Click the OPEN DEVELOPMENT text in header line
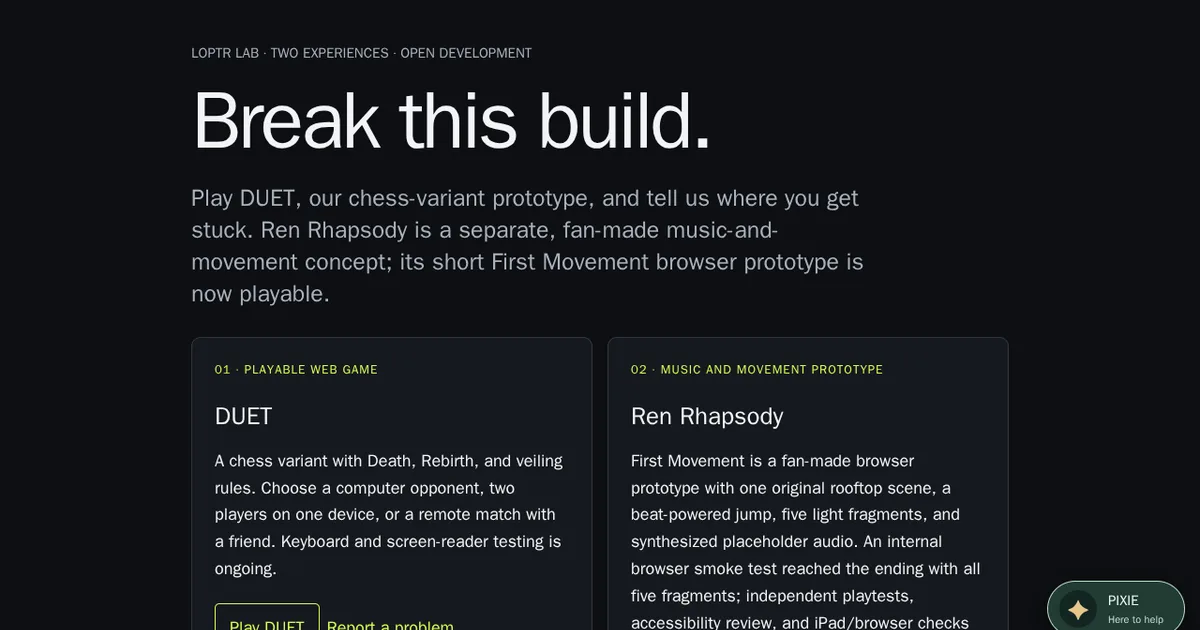Viewport: 1200px width, 630px height. tap(466, 53)
